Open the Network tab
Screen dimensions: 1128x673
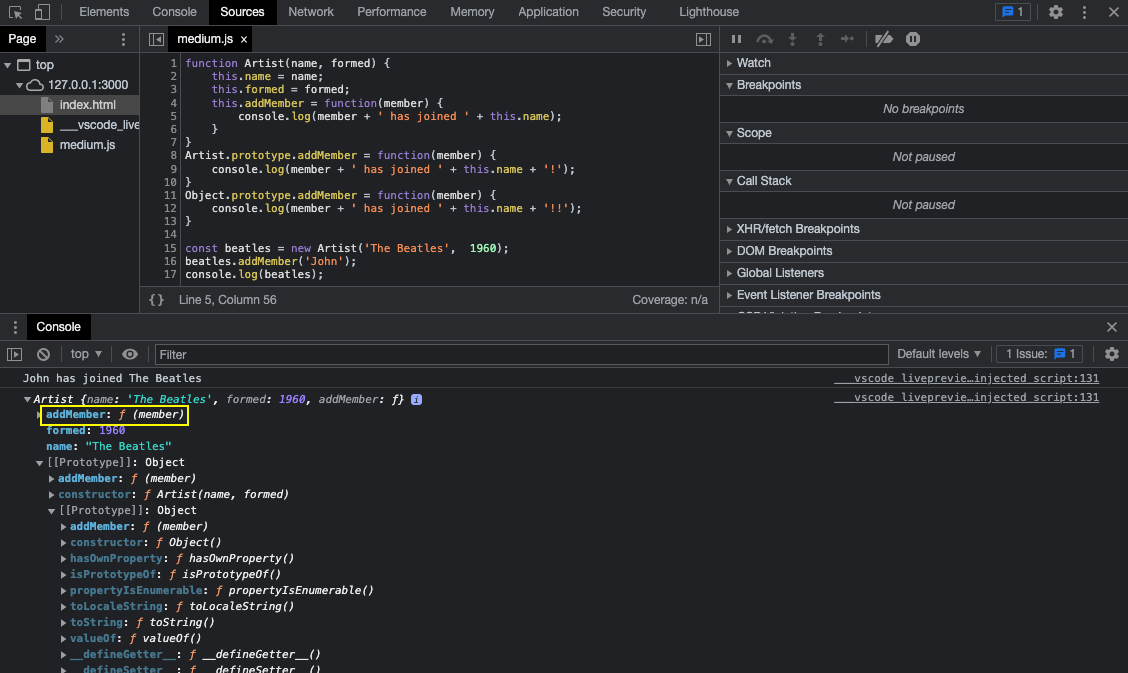311,12
